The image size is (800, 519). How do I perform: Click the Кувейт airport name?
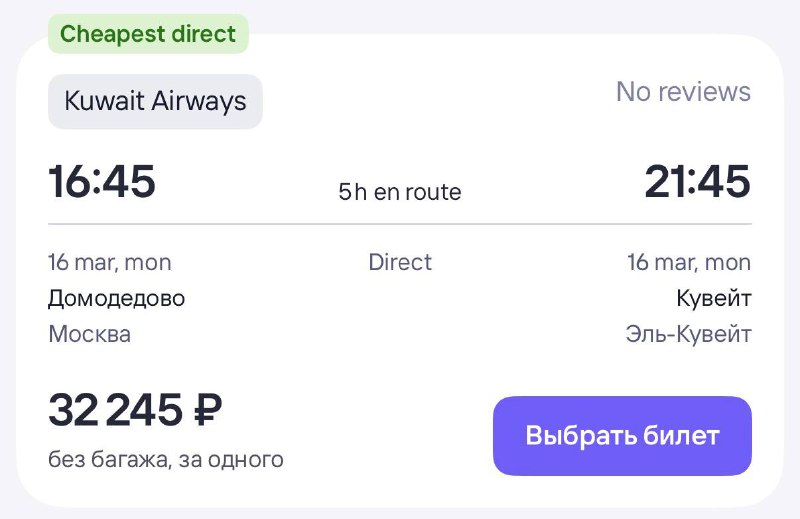coord(713,298)
